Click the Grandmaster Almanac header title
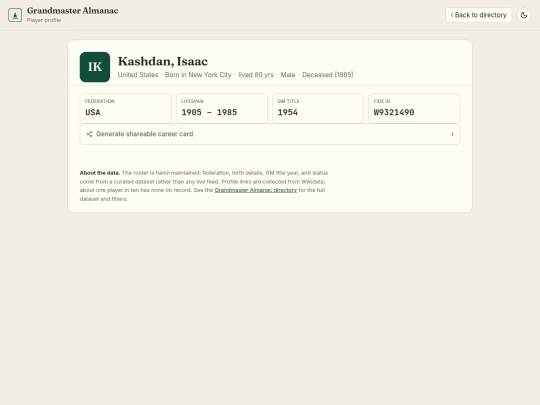The image size is (540, 405). coord(73,11)
